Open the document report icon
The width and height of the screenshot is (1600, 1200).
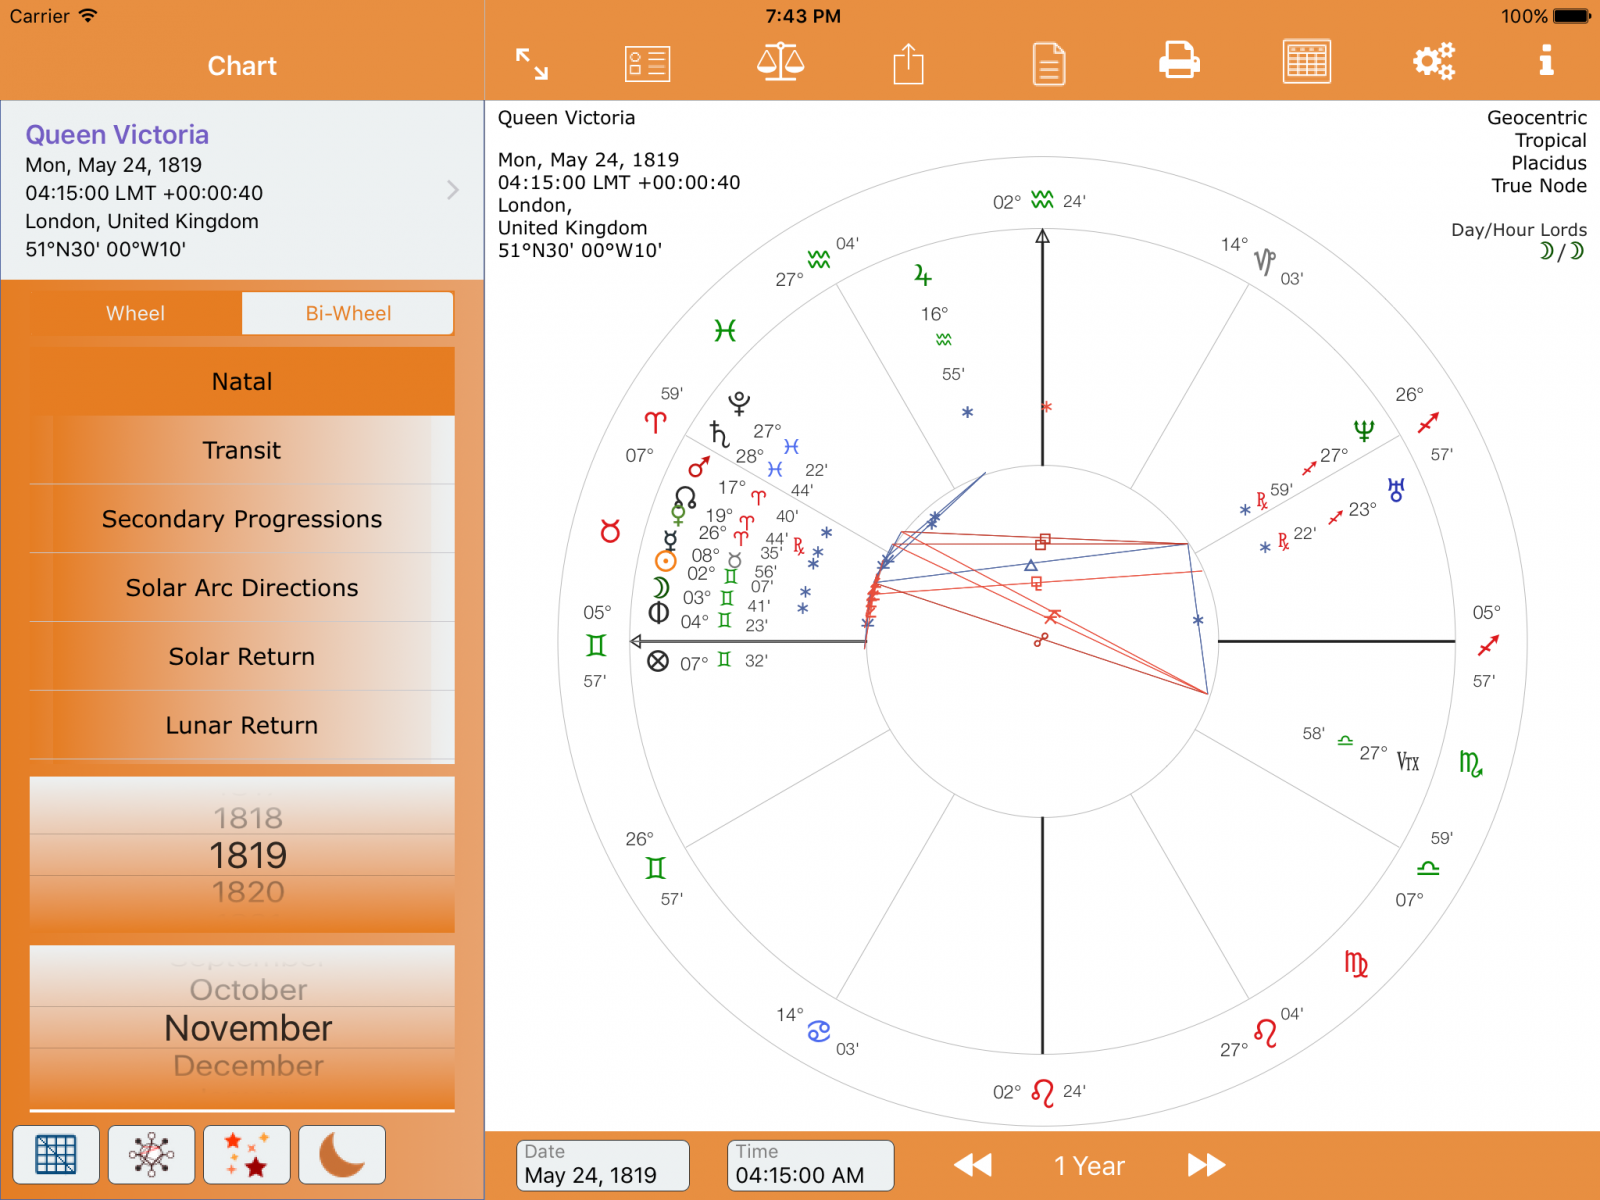pyautogui.click(x=1048, y=65)
